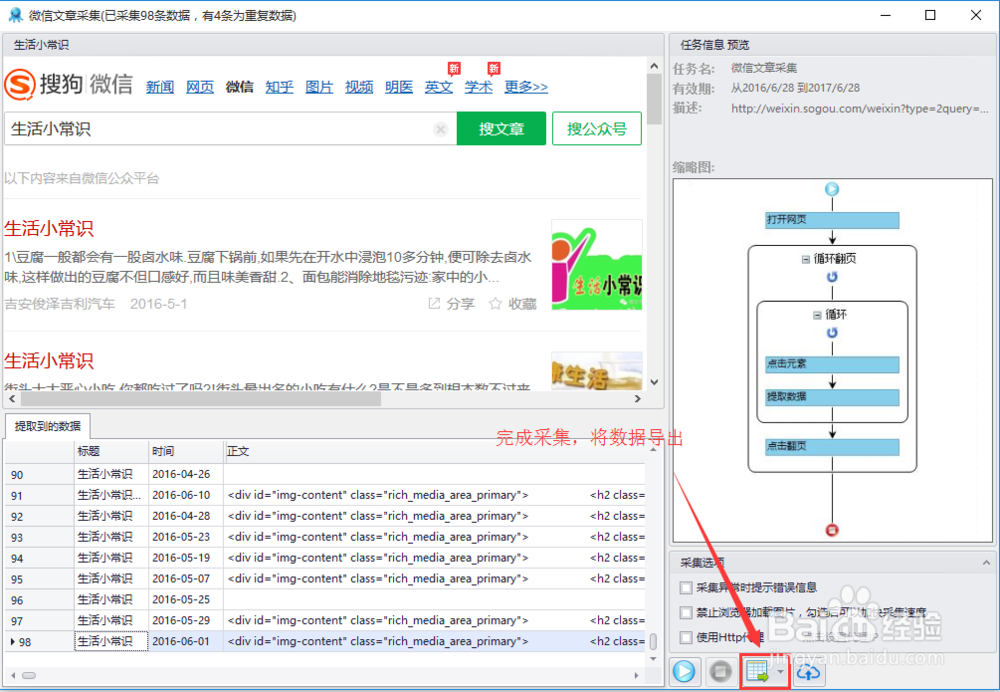Click the second article thumbnail image
This screenshot has width=1000, height=692.
point(597,371)
